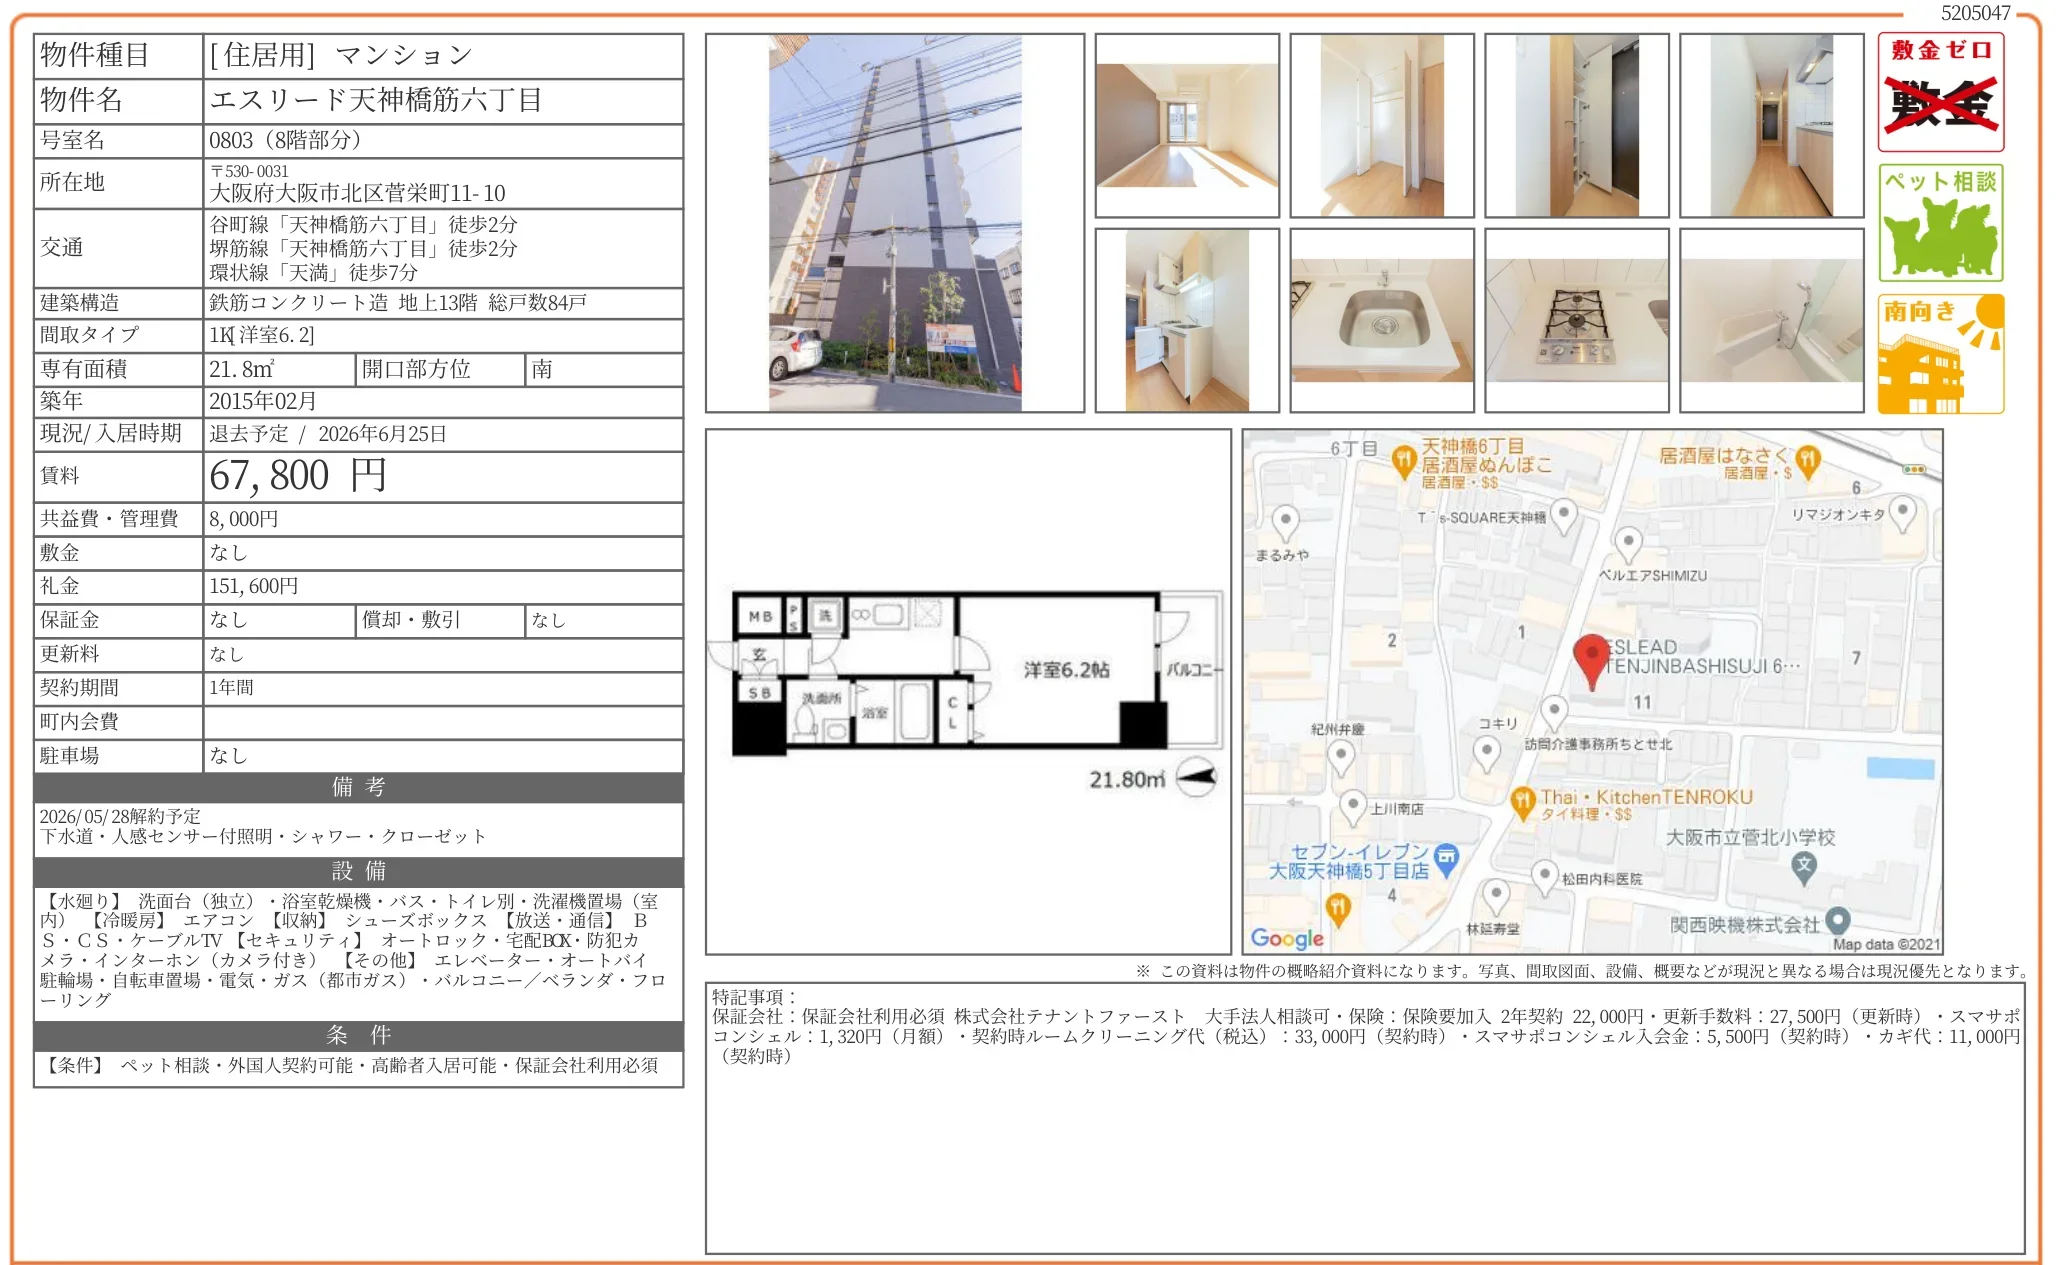
Task: Click the 関西映機株式会社 map marker
Action: click(x=1836, y=920)
